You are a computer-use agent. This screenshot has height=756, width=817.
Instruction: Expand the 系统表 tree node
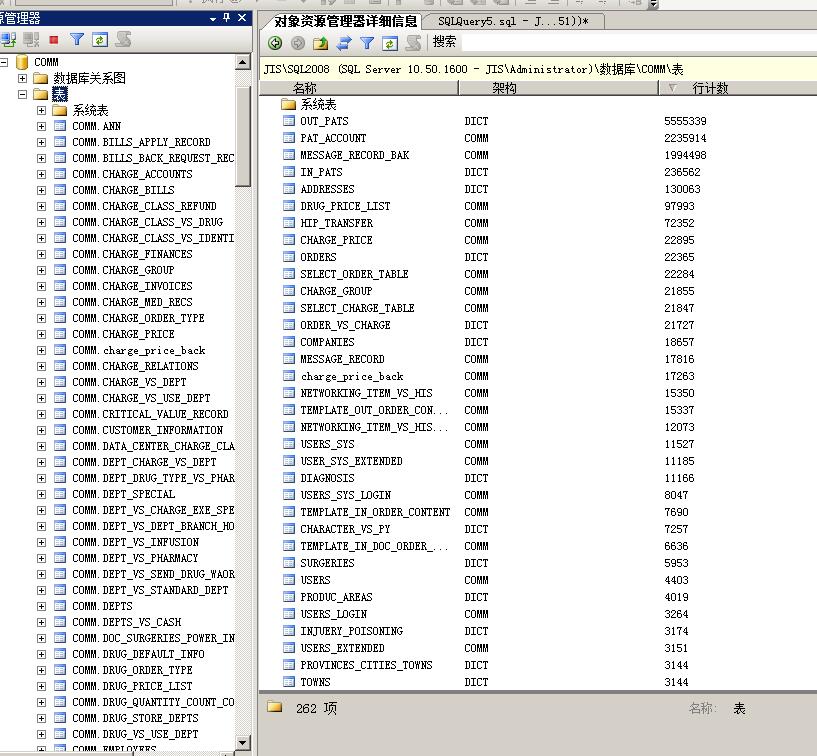pos(41,110)
